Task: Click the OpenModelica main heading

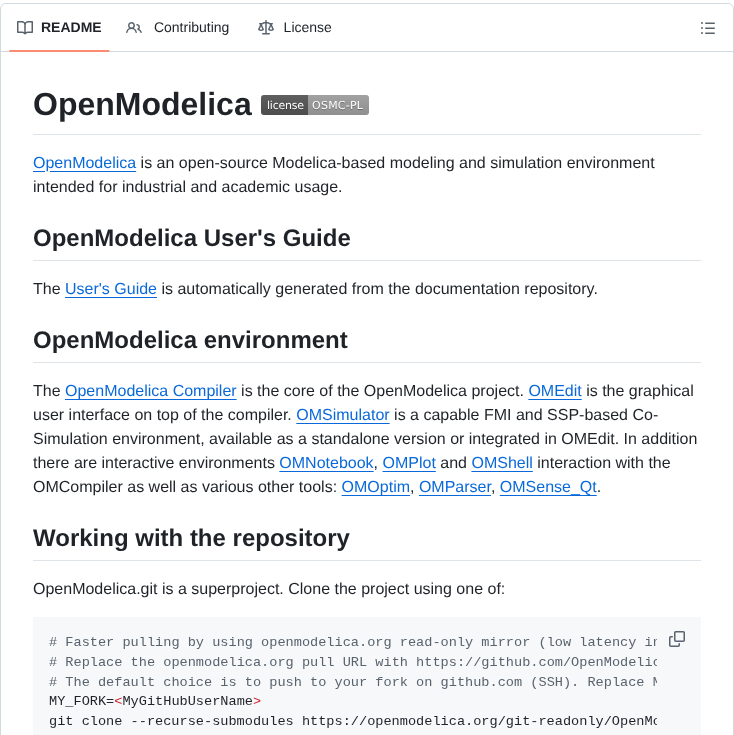Action: [142, 104]
